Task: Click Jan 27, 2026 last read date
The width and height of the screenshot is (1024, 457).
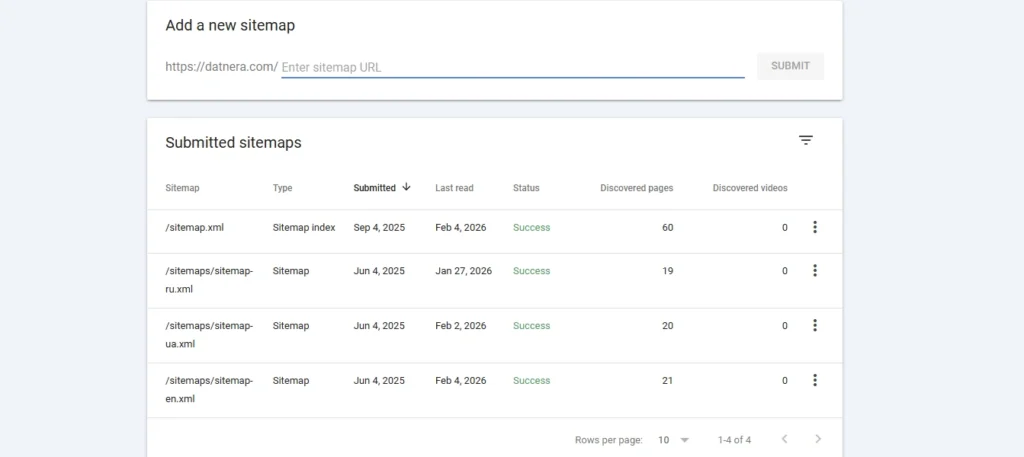Action: (x=463, y=271)
